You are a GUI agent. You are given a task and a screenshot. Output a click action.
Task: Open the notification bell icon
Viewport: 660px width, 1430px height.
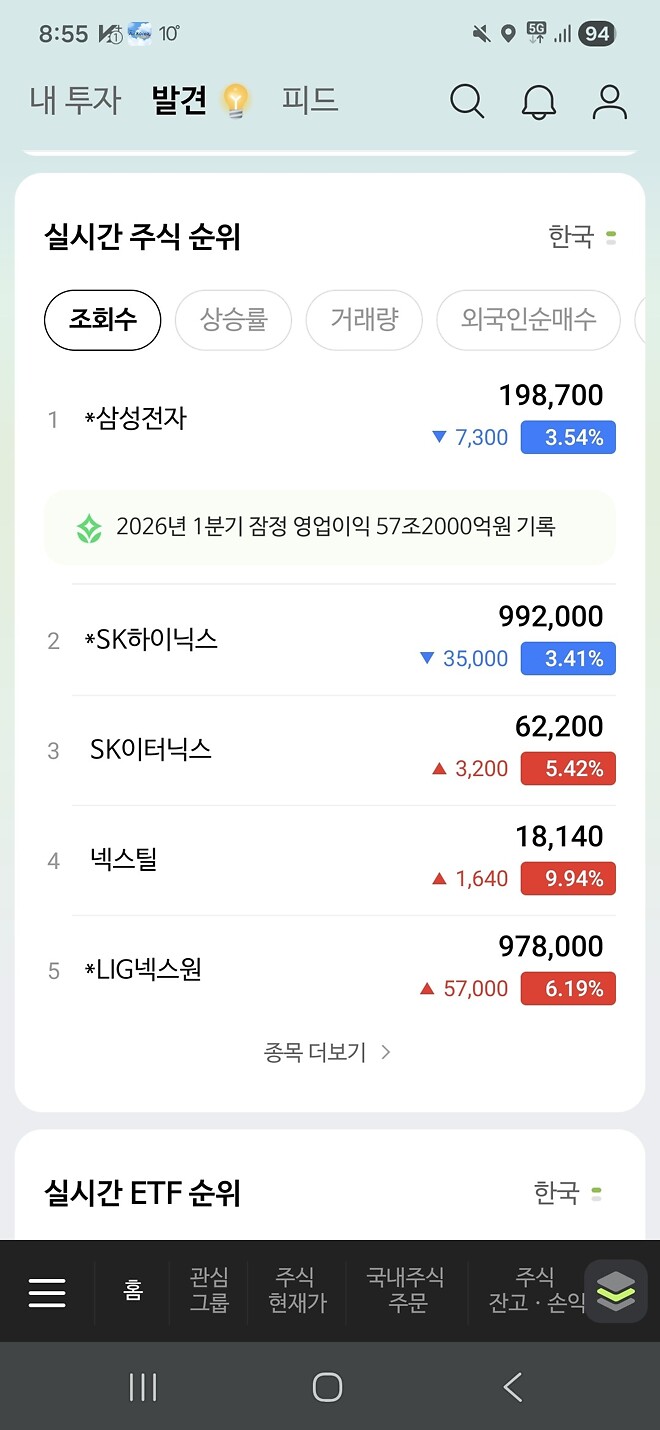click(539, 101)
